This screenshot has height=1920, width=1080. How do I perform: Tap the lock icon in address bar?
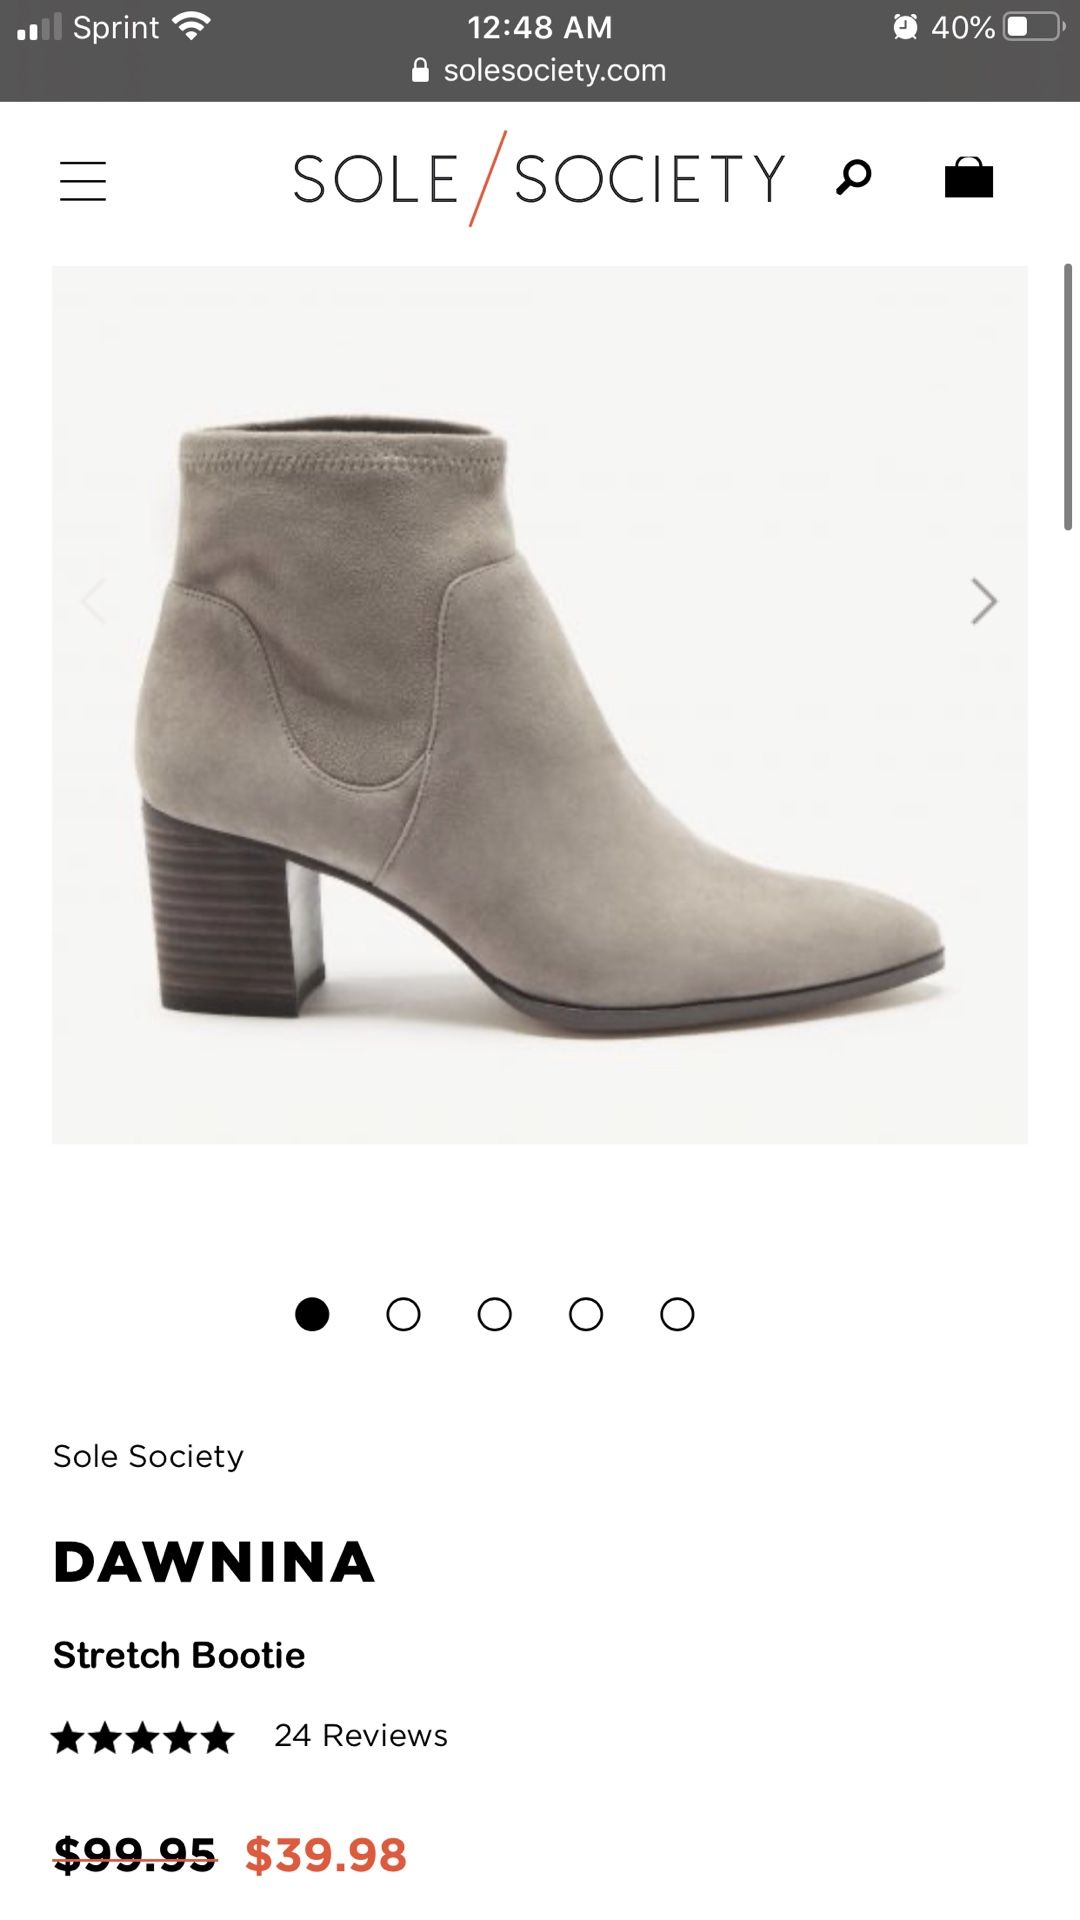pos(421,70)
